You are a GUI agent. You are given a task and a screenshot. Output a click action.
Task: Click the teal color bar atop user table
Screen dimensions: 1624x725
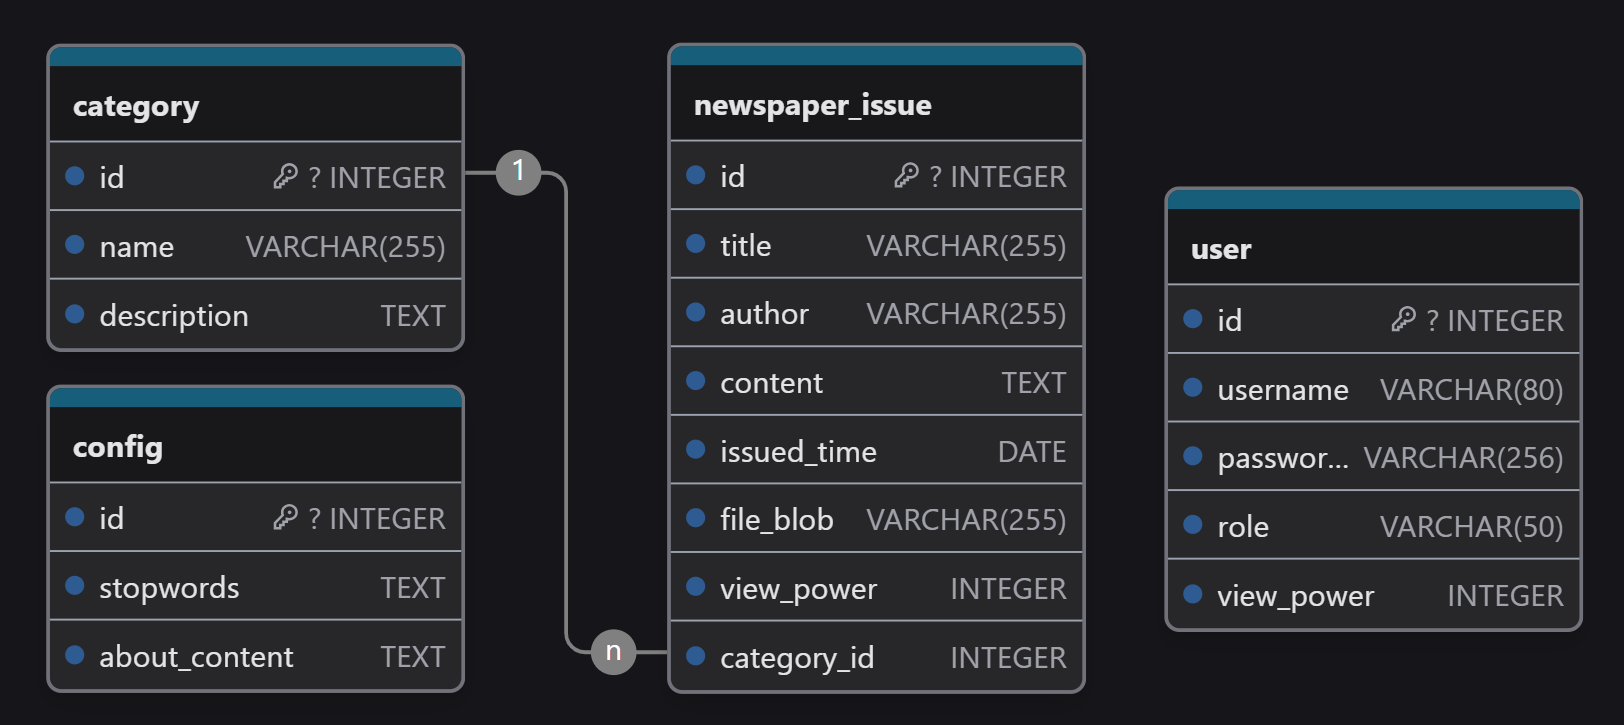1373,199
